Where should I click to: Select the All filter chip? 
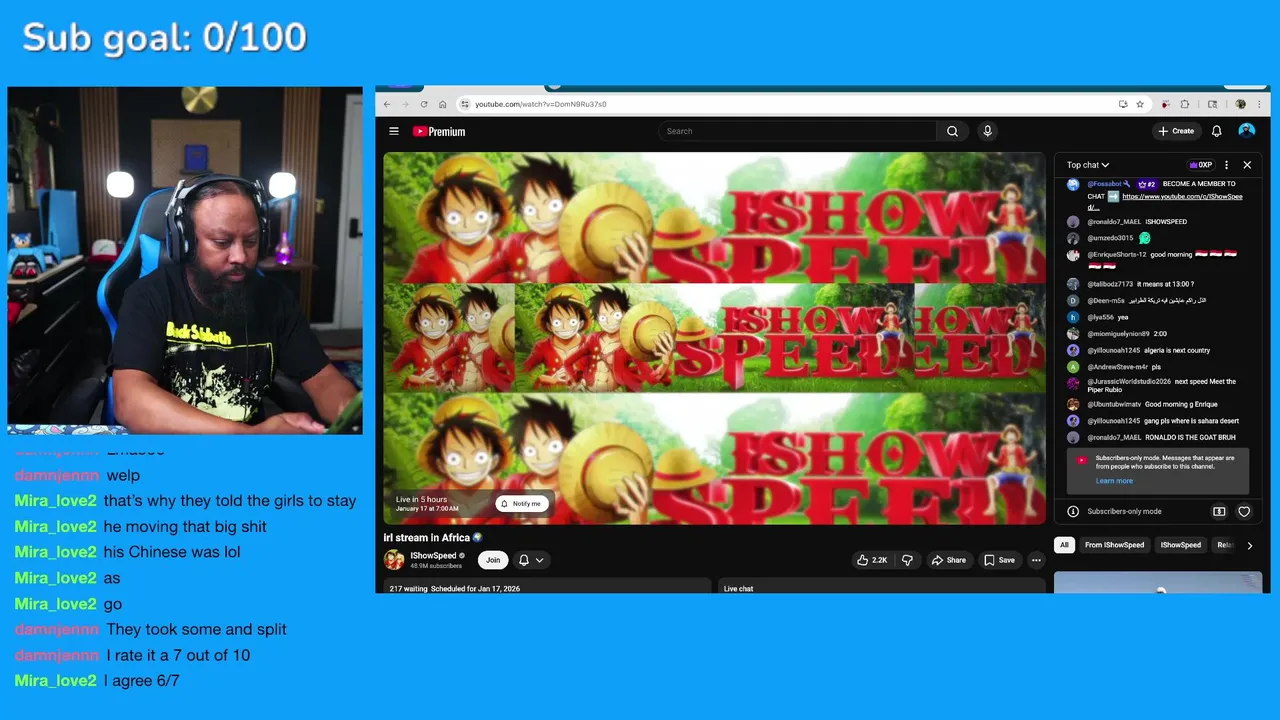click(1064, 545)
